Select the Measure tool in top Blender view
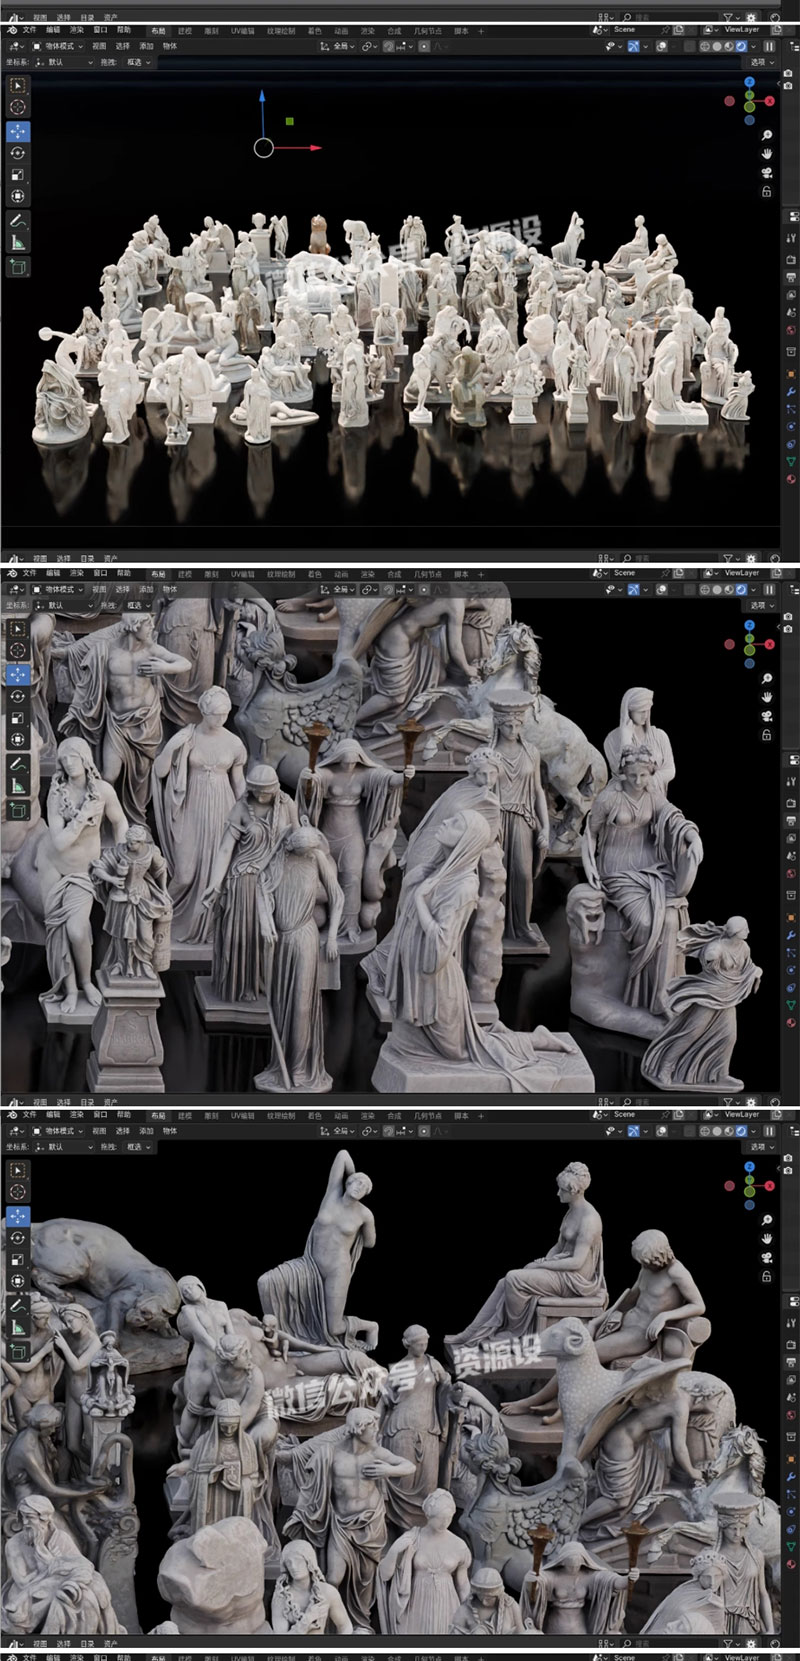The width and height of the screenshot is (800, 1661). click(18, 242)
